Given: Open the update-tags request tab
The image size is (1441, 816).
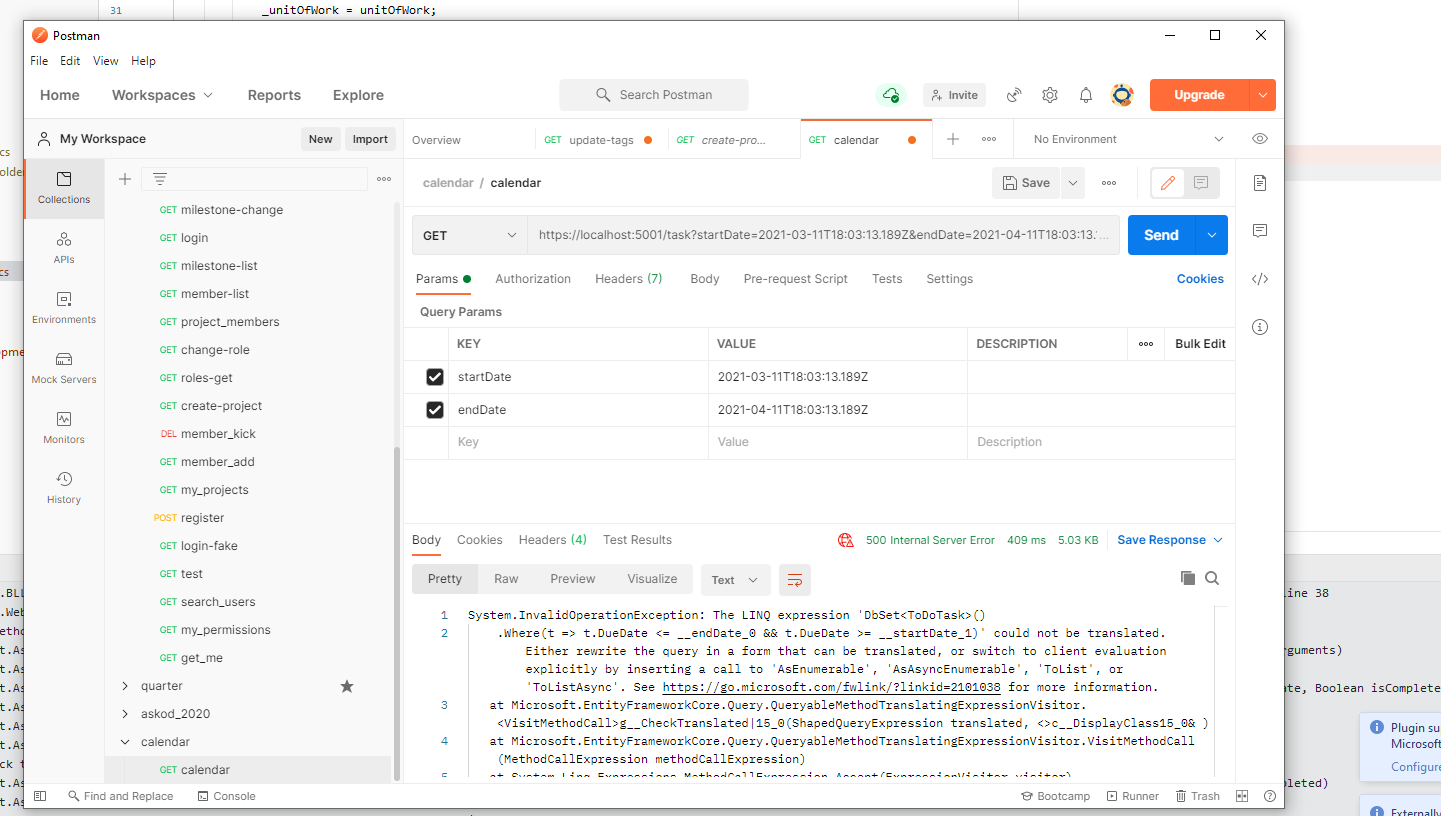Looking at the screenshot, I should [x=600, y=140].
